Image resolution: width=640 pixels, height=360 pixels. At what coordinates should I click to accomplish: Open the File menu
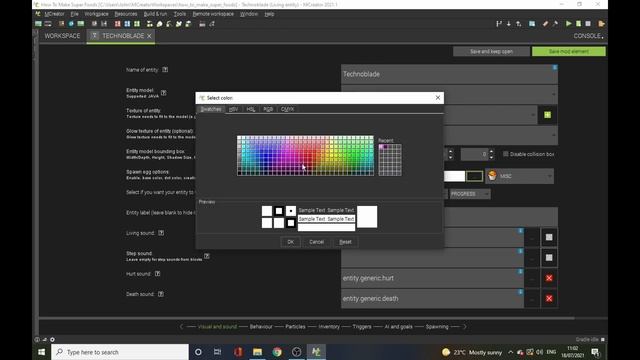(74, 14)
